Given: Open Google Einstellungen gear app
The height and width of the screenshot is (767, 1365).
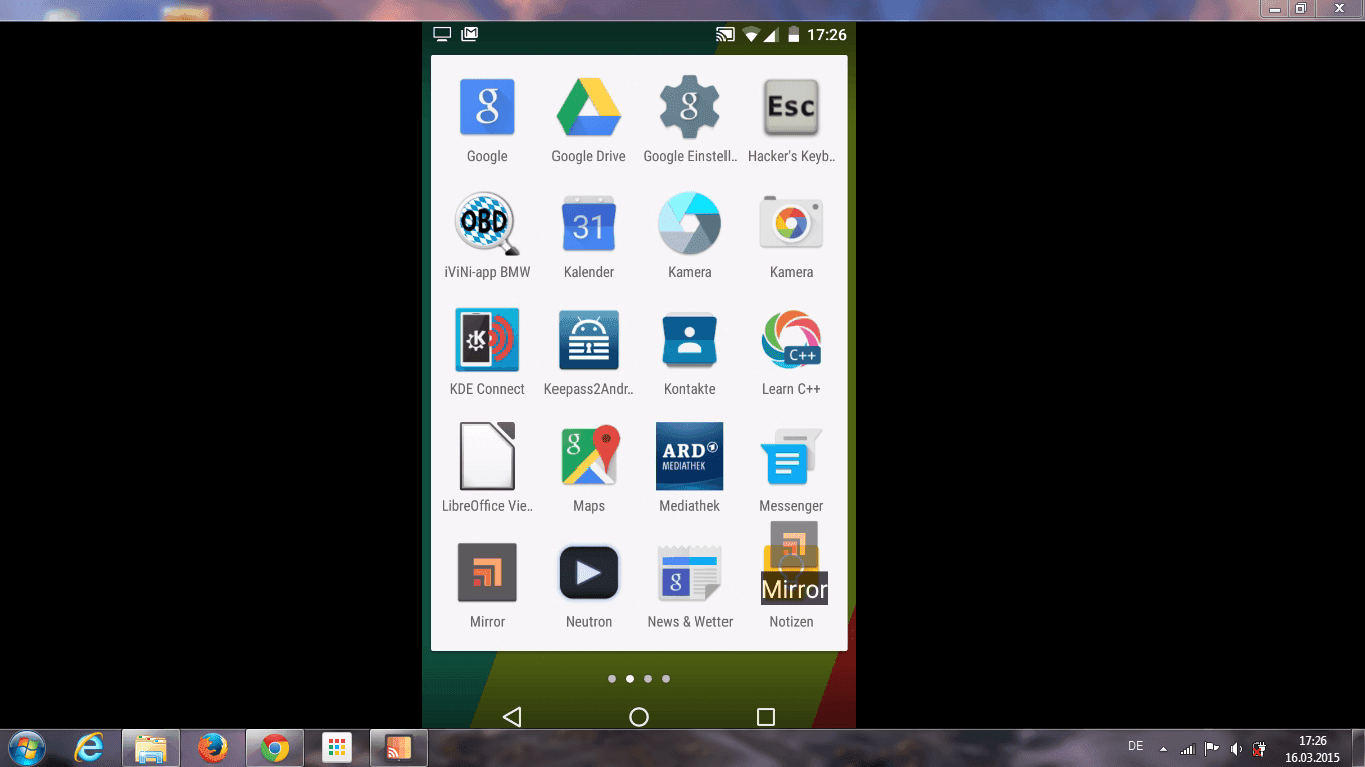Looking at the screenshot, I should [690, 108].
